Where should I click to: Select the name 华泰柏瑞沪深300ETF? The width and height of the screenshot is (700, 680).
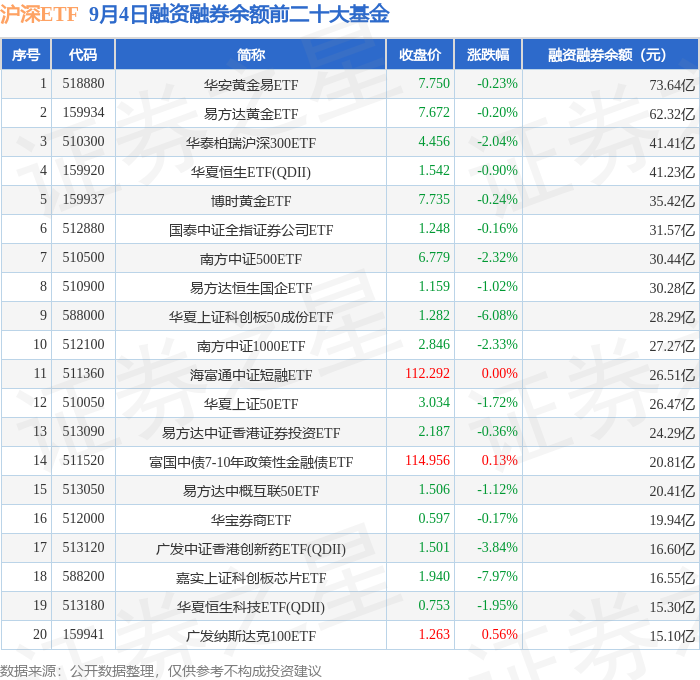click(x=251, y=143)
